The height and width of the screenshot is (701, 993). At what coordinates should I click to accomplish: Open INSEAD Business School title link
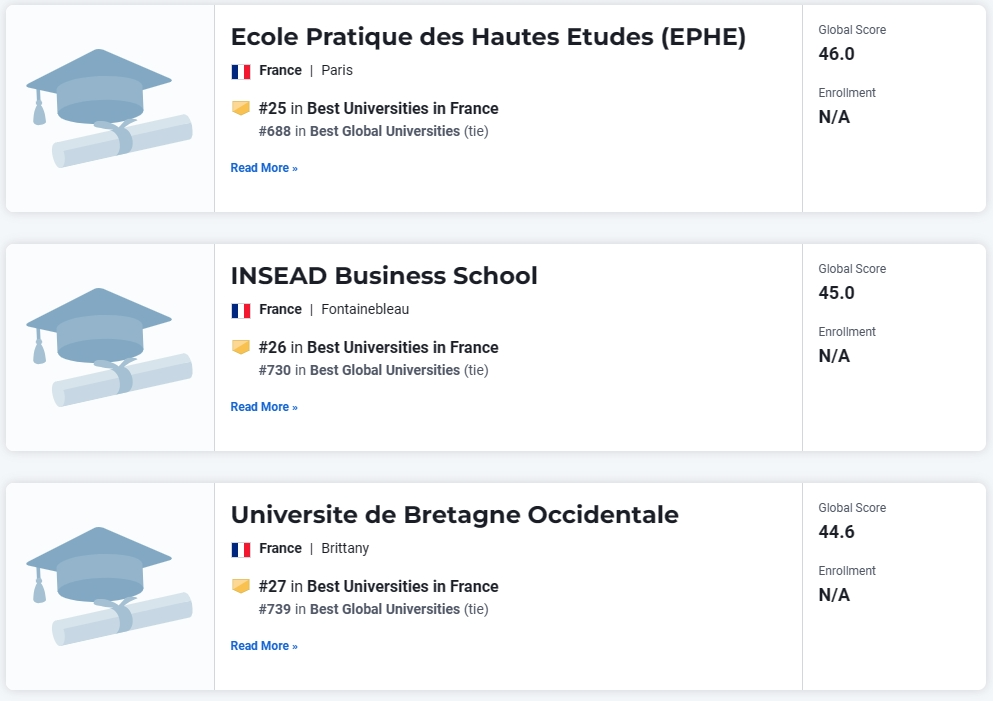pos(384,276)
